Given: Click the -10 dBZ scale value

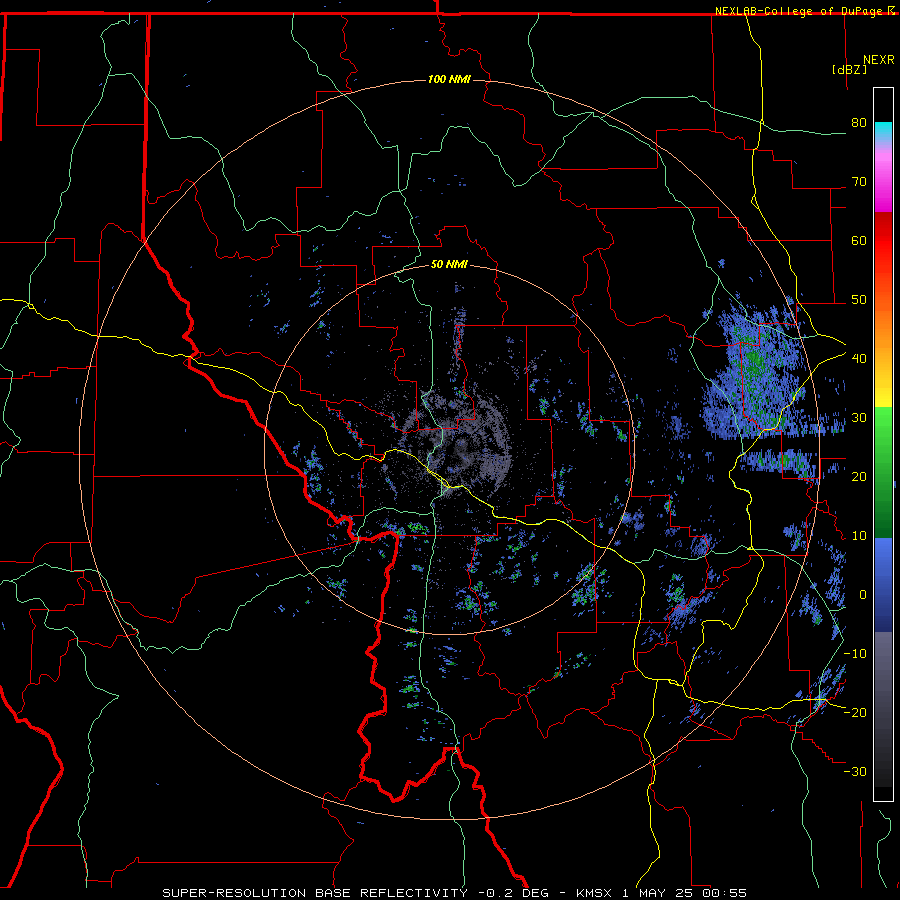Looking at the screenshot, I should pyautogui.click(x=855, y=654).
